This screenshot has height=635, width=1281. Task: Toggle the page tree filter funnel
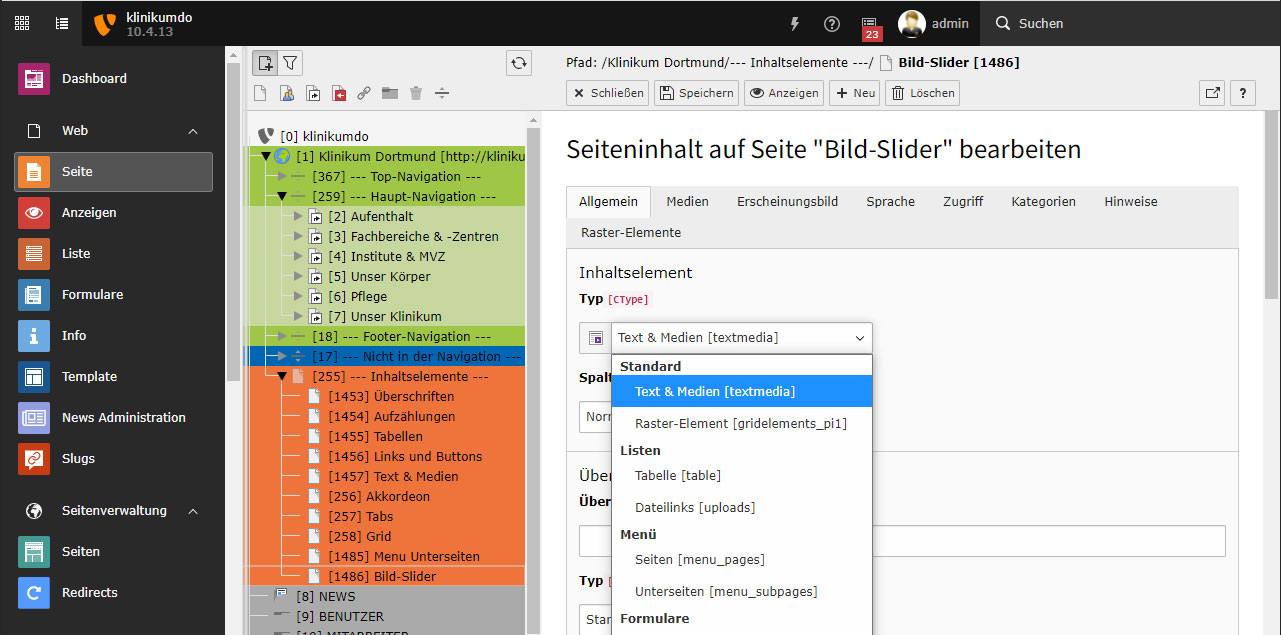coord(290,63)
